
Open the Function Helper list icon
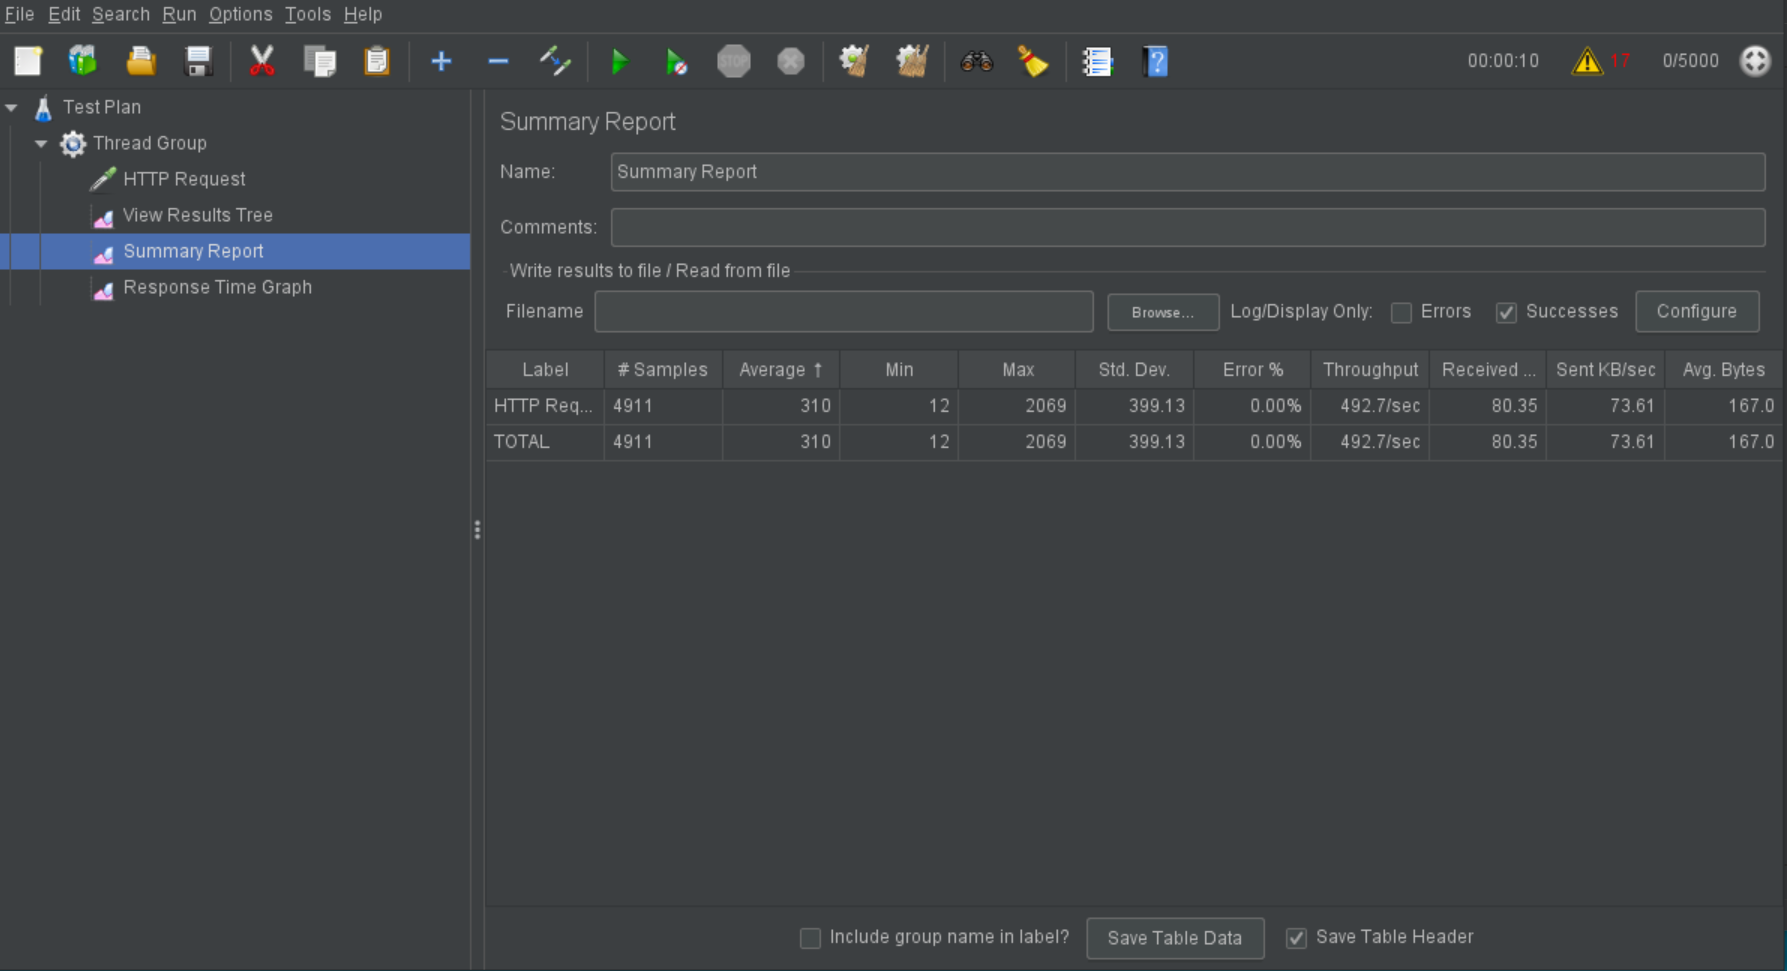[x=1097, y=61]
